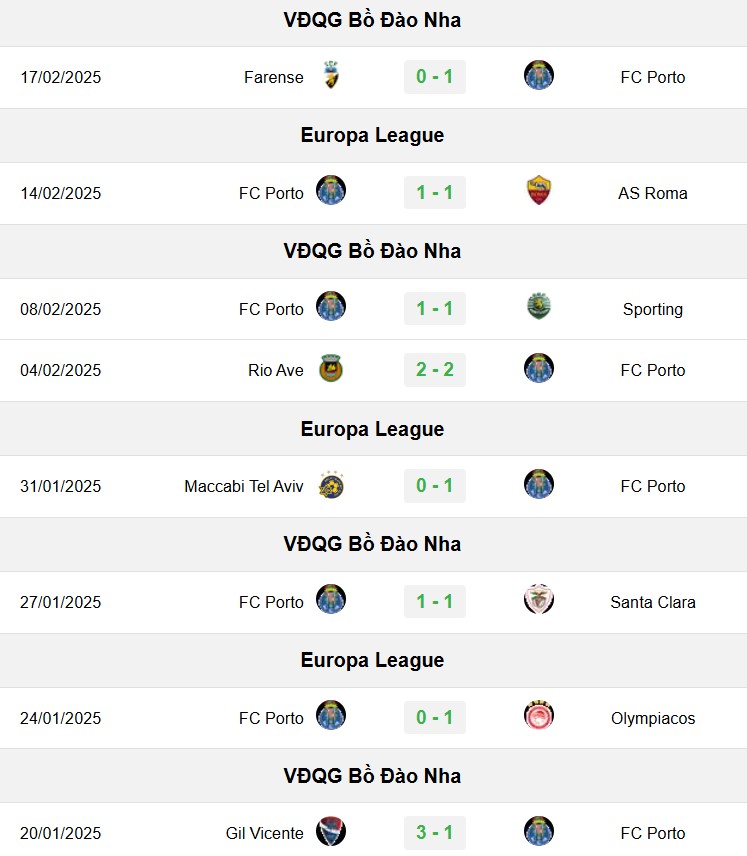Open the 3 - 1 Gil Vicente score

pos(435,833)
